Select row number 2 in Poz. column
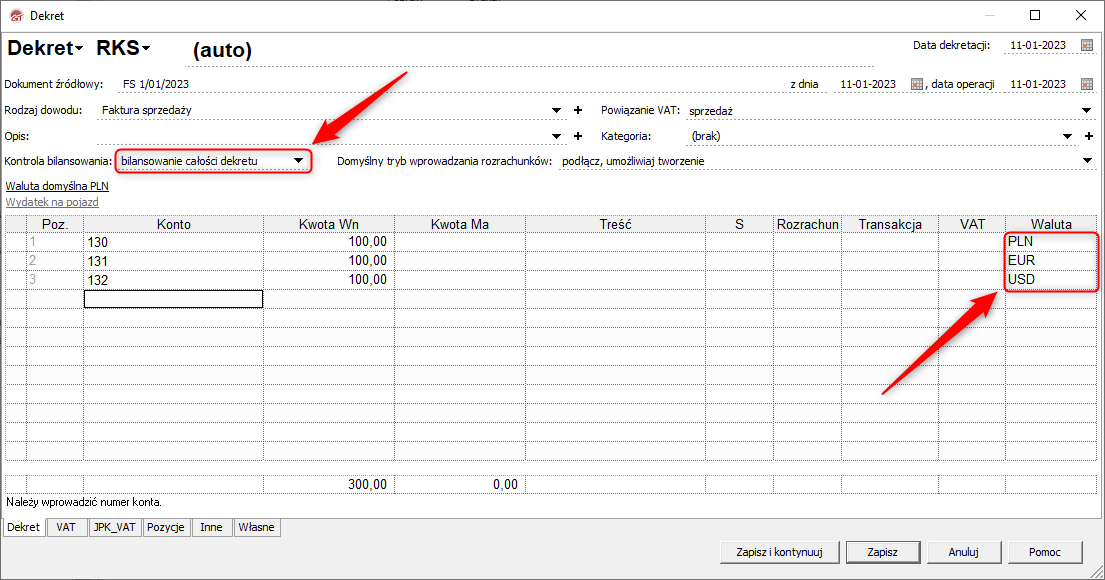This screenshot has height=580, width=1105. click(55, 261)
